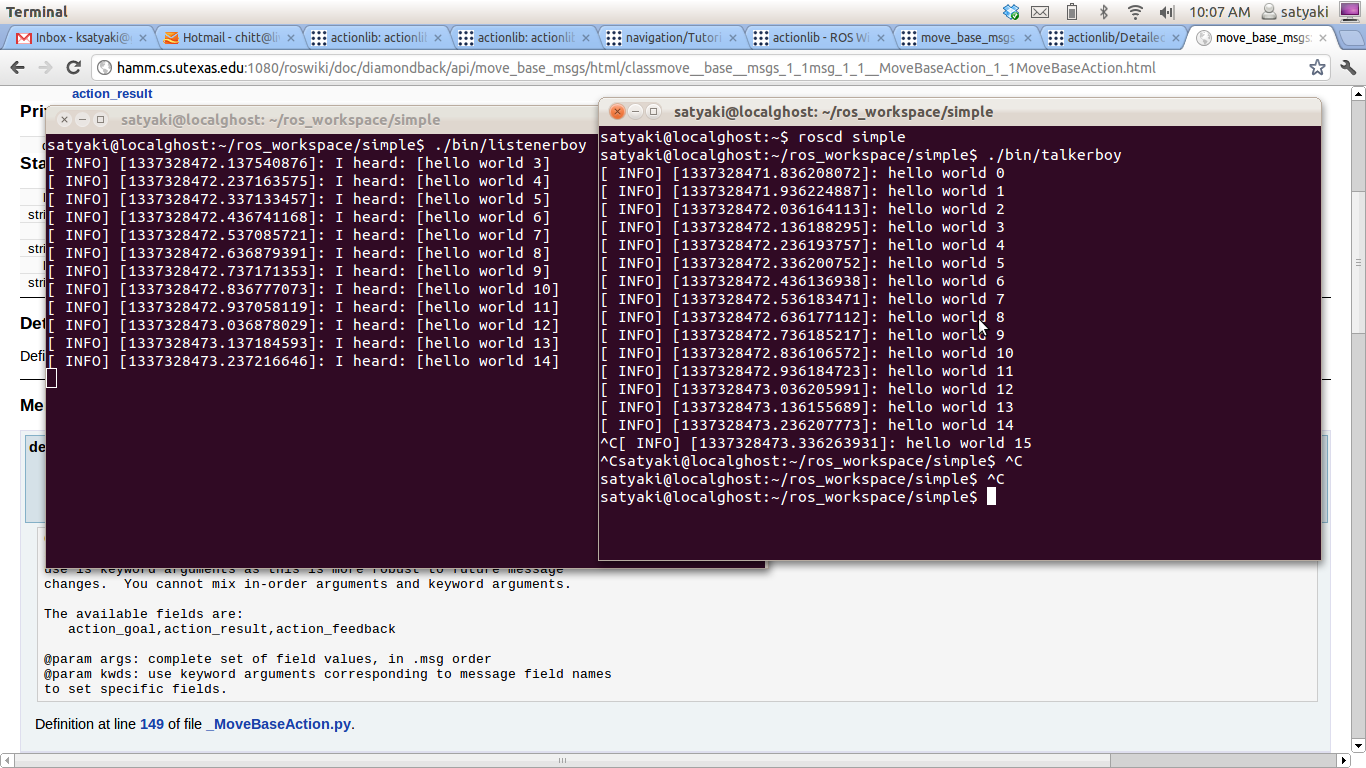1366x768 pixels.
Task: Click the talker terminal final prompt line
Action: click(798, 497)
